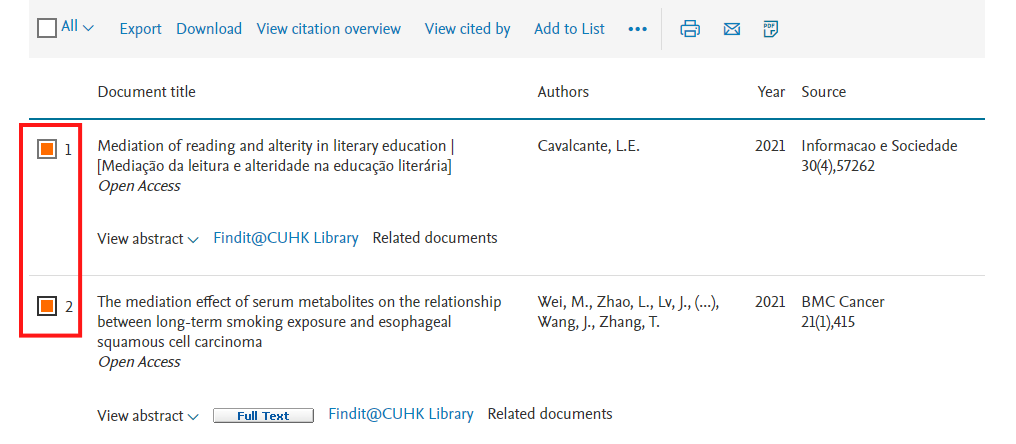Open View citation overview
The height and width of the screenshot is (444, 1016).
329,29
